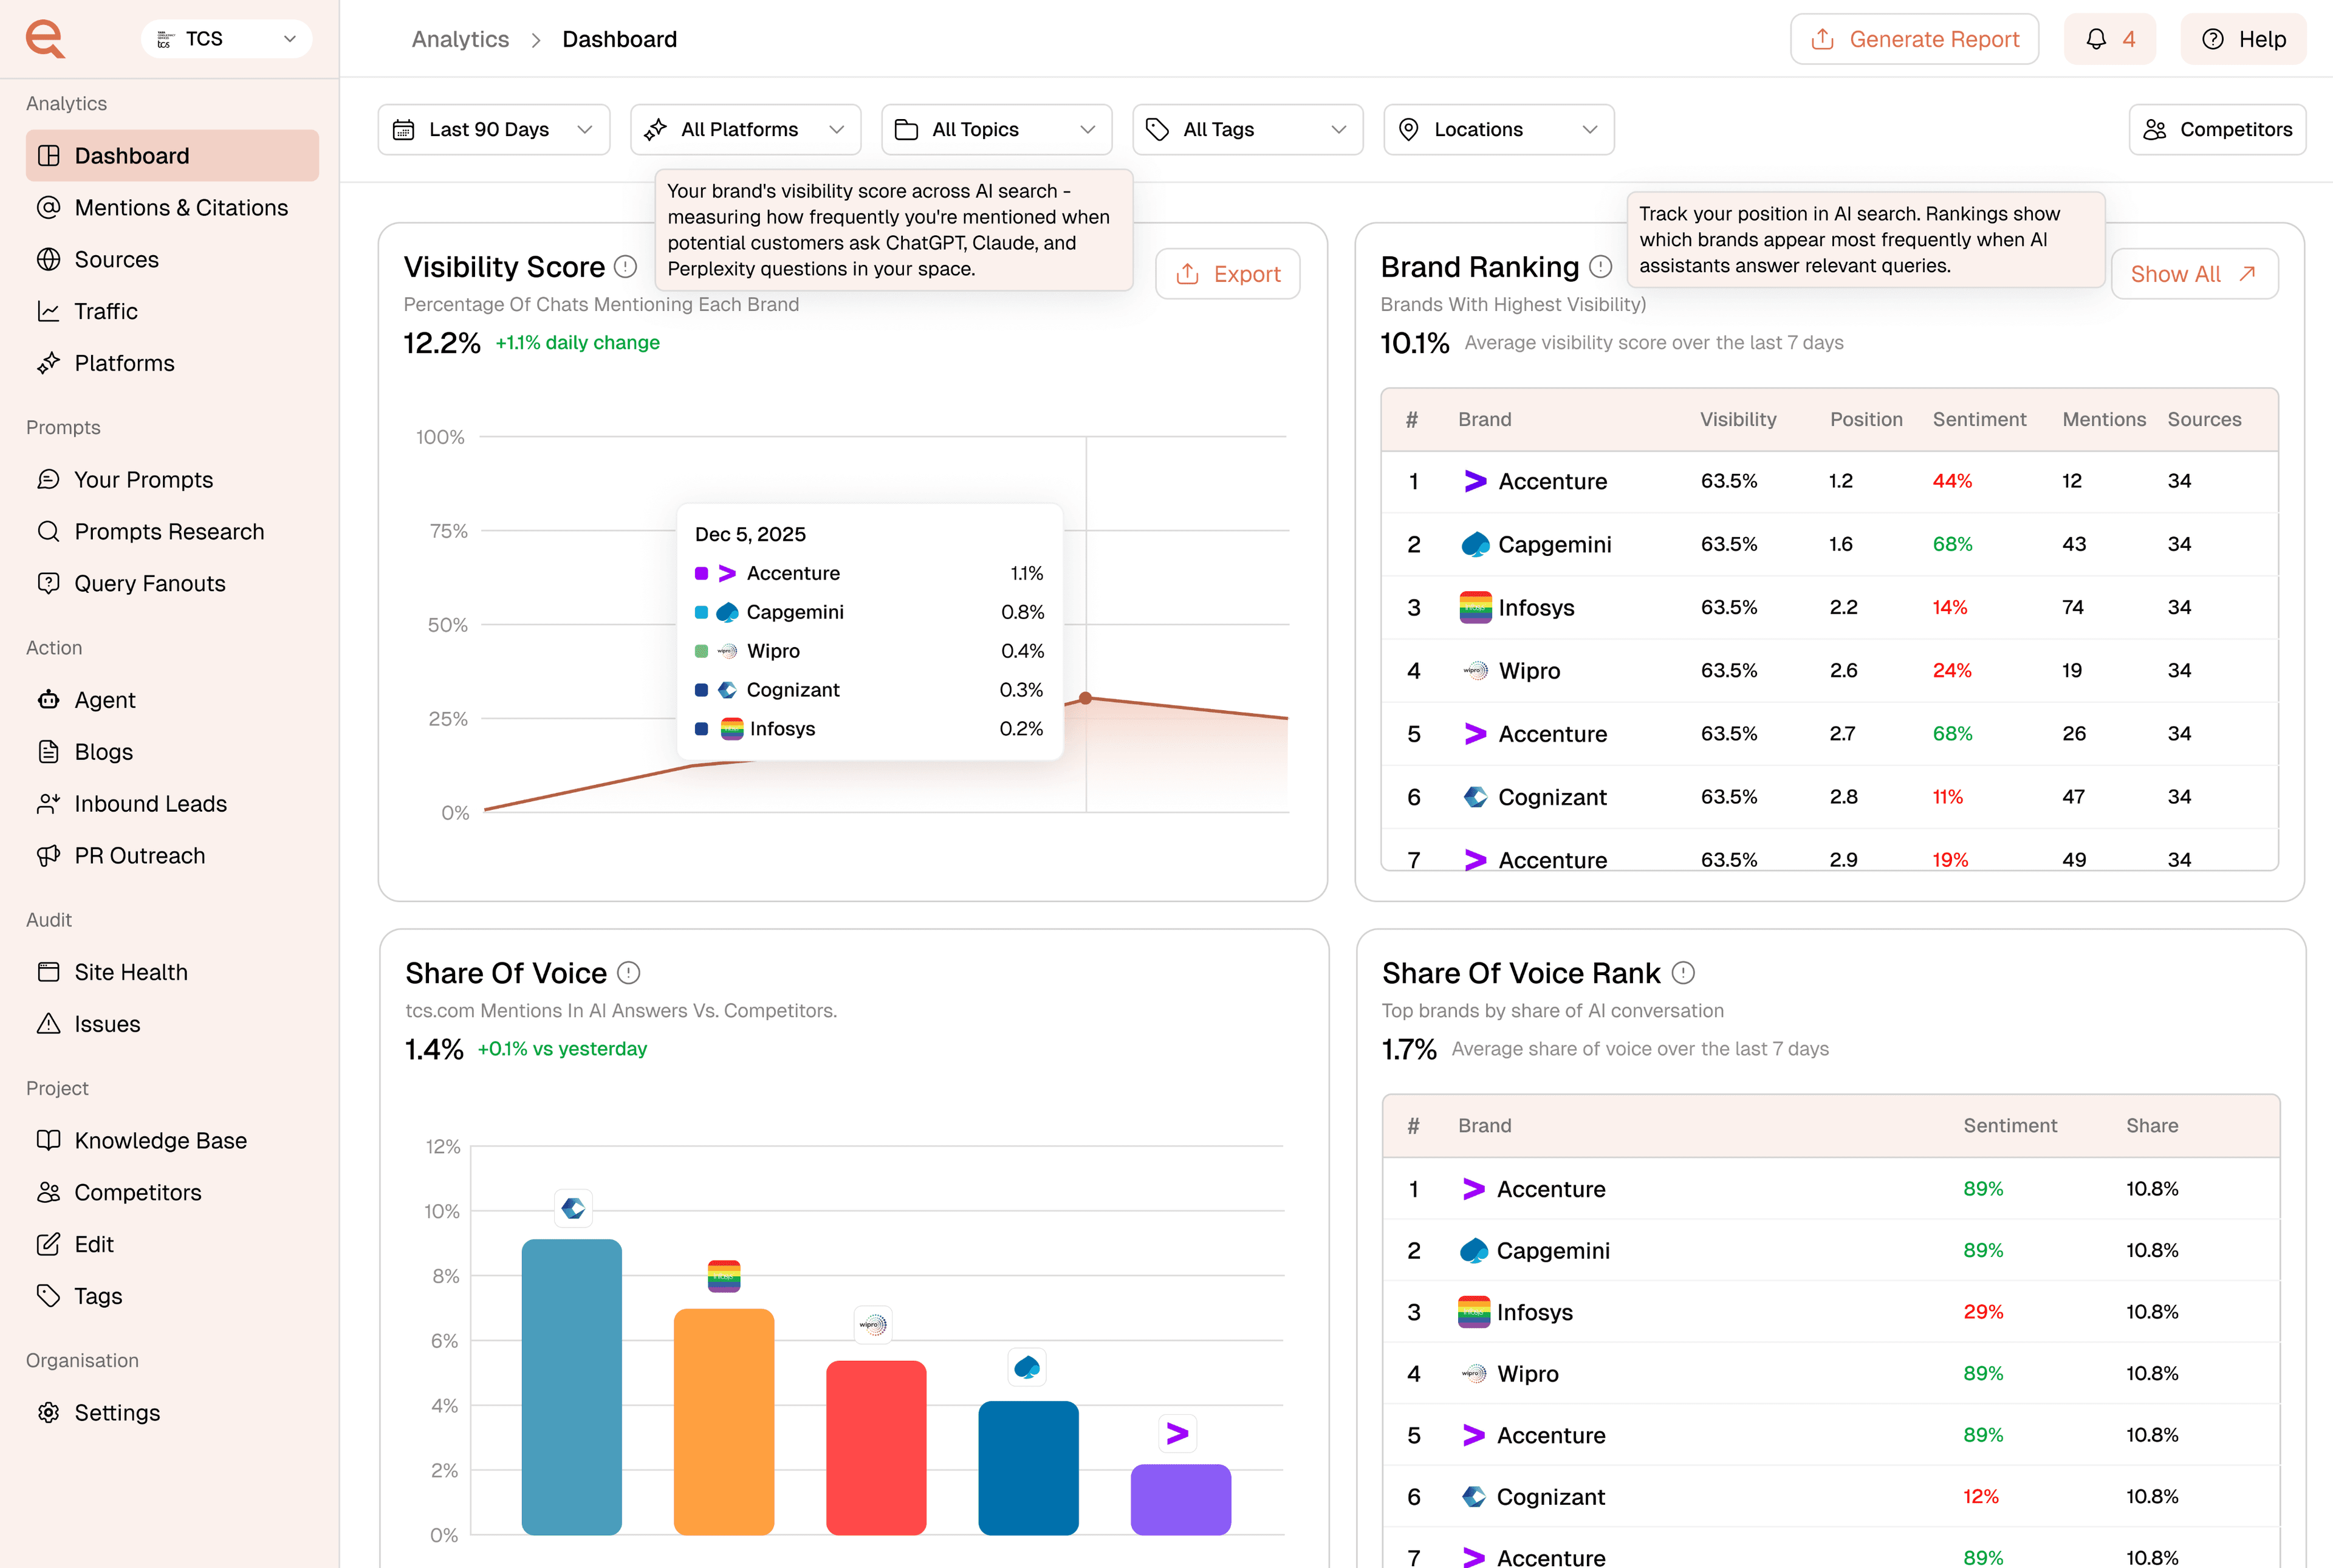This screenshot has width=2333, height=1568.
Task: Click the Share Of Voice info icon
Action: coord(628,973)
